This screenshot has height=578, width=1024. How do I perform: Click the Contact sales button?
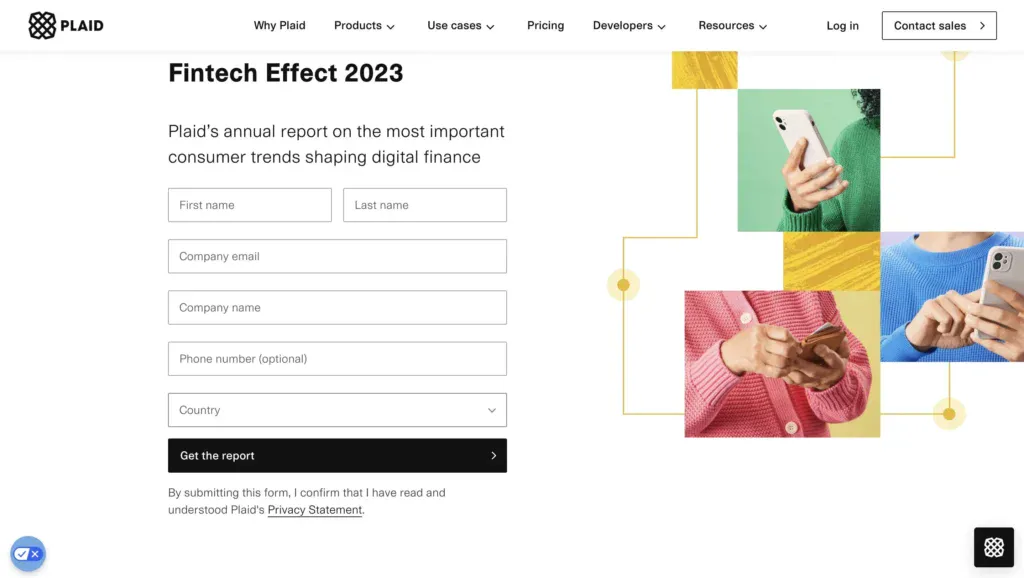(x=939, y=25)
